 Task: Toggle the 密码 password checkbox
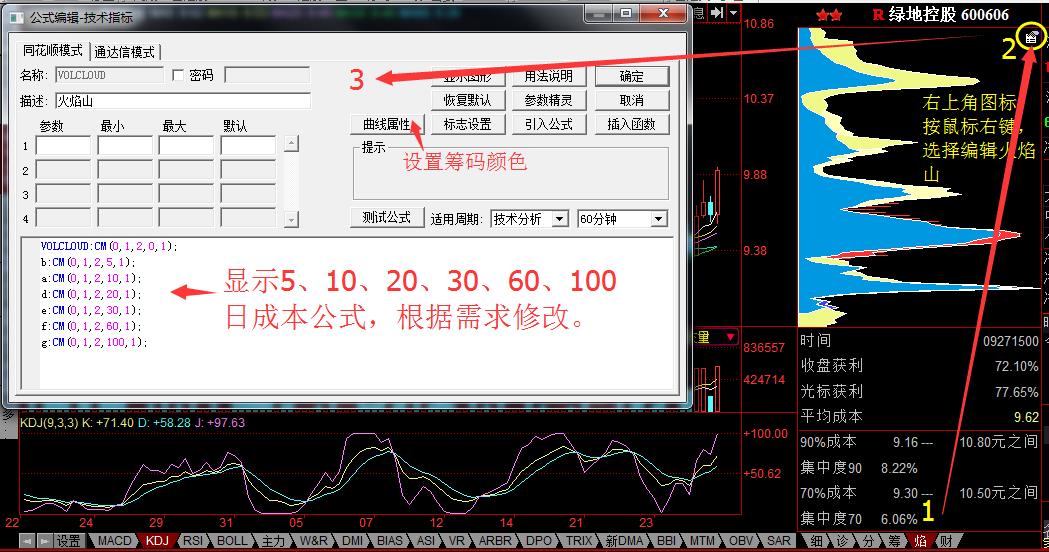[x=179, y=75]
